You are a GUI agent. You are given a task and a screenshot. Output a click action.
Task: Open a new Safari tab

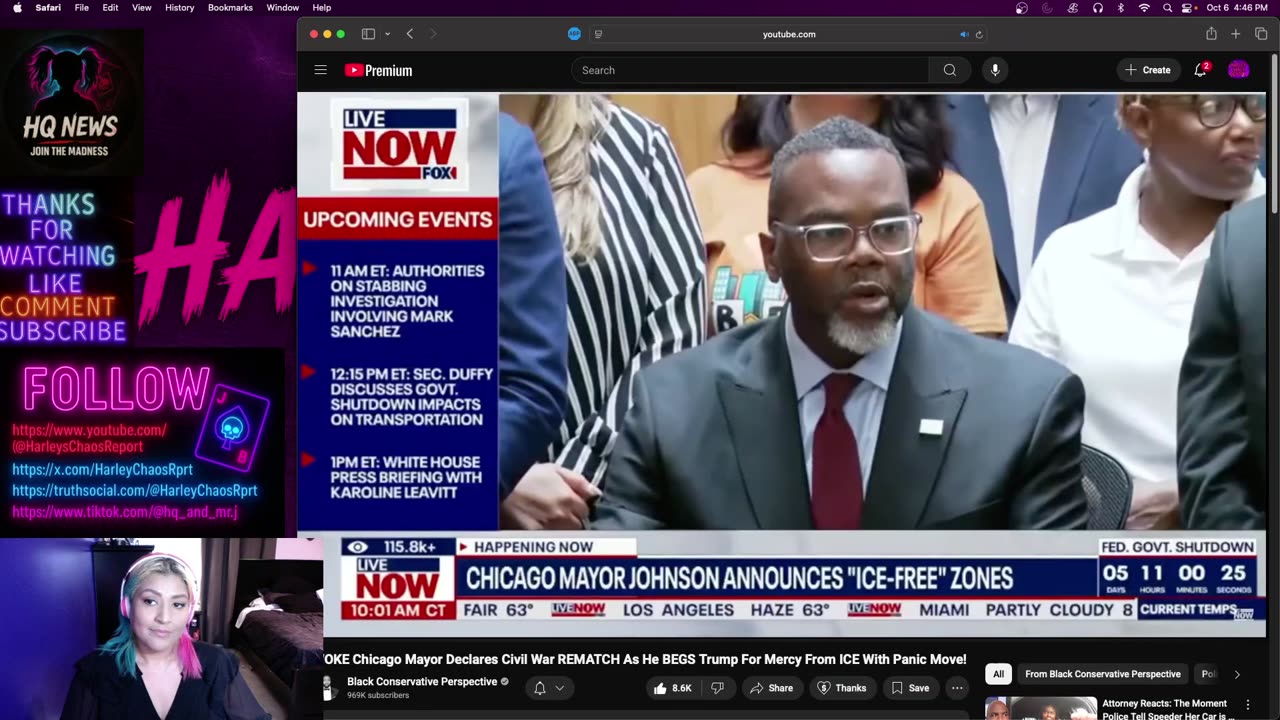point(1236,34)
